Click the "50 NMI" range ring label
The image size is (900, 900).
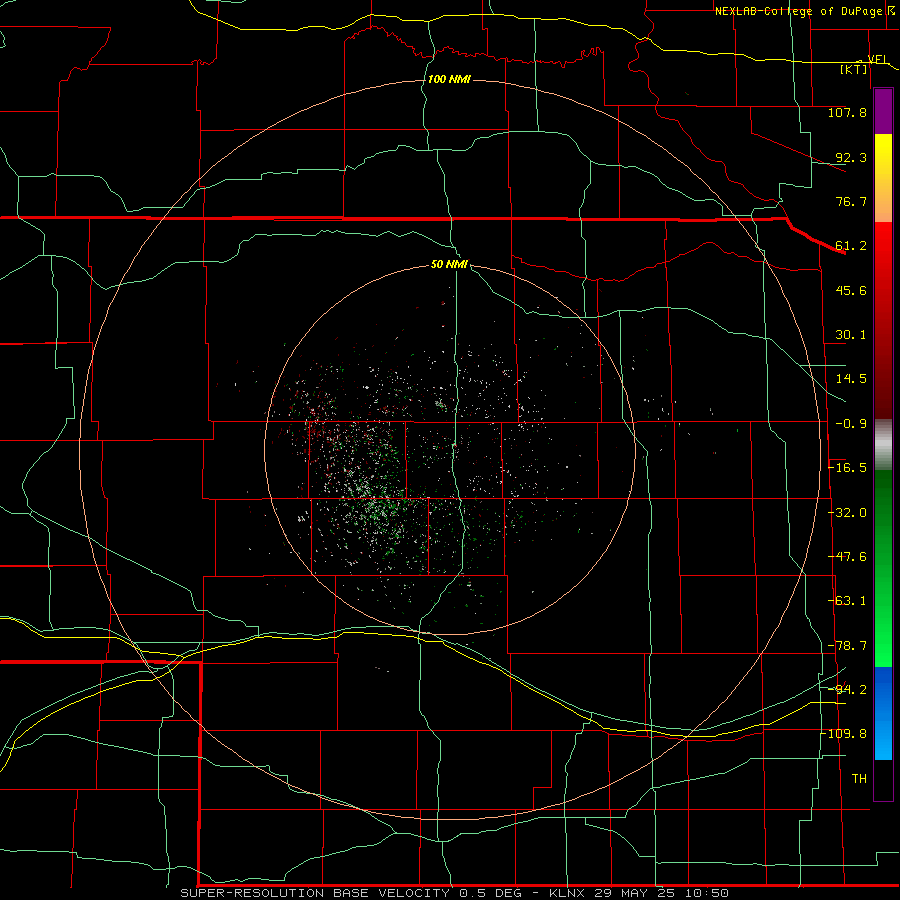[449, 265]
